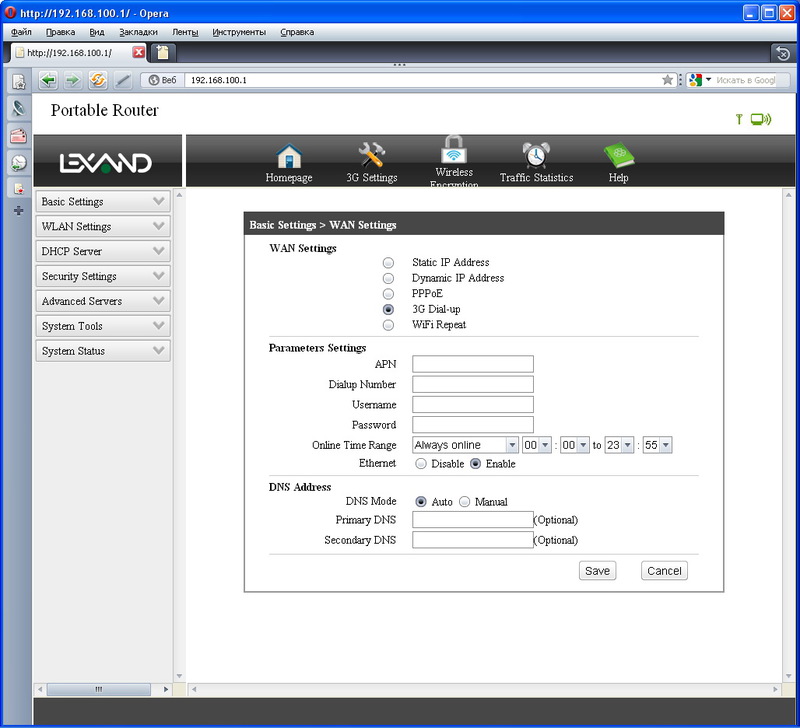Open the notes page panel in the sidebar
This screenshot has width=800, height=728.
[18, 189]
